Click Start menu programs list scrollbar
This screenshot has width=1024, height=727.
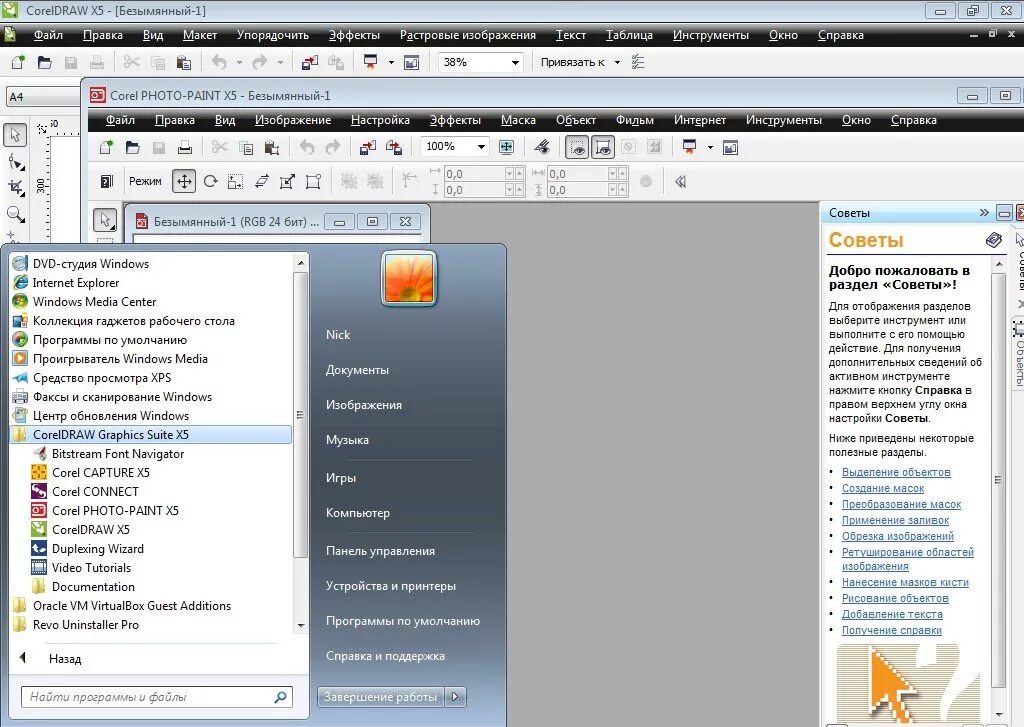click(300, 414)
